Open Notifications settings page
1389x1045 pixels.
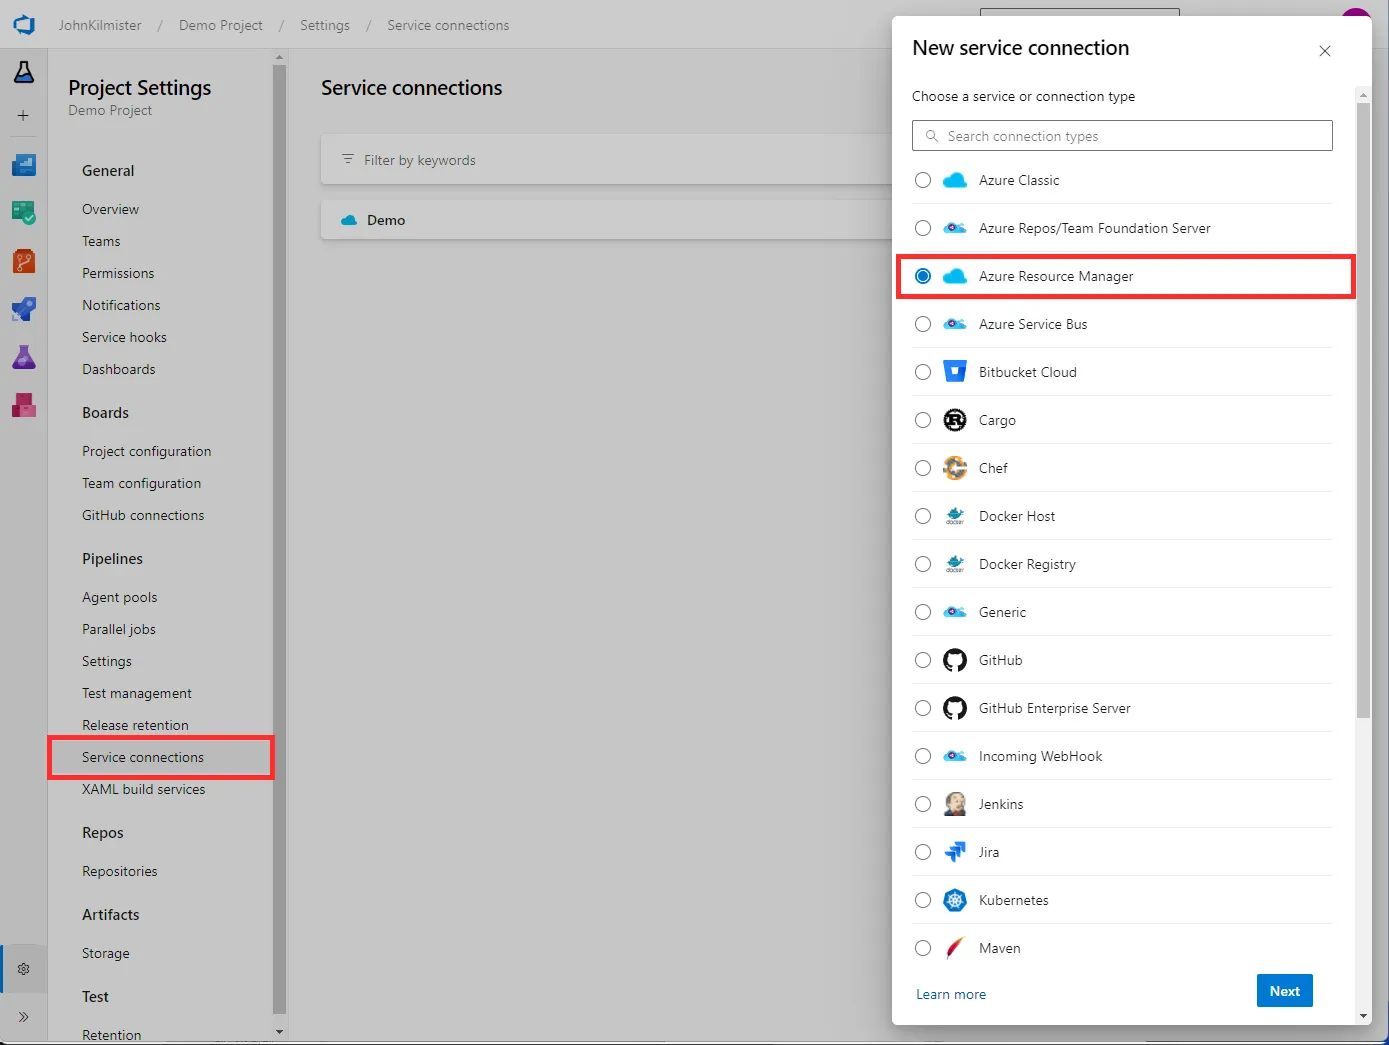(121, 305)
